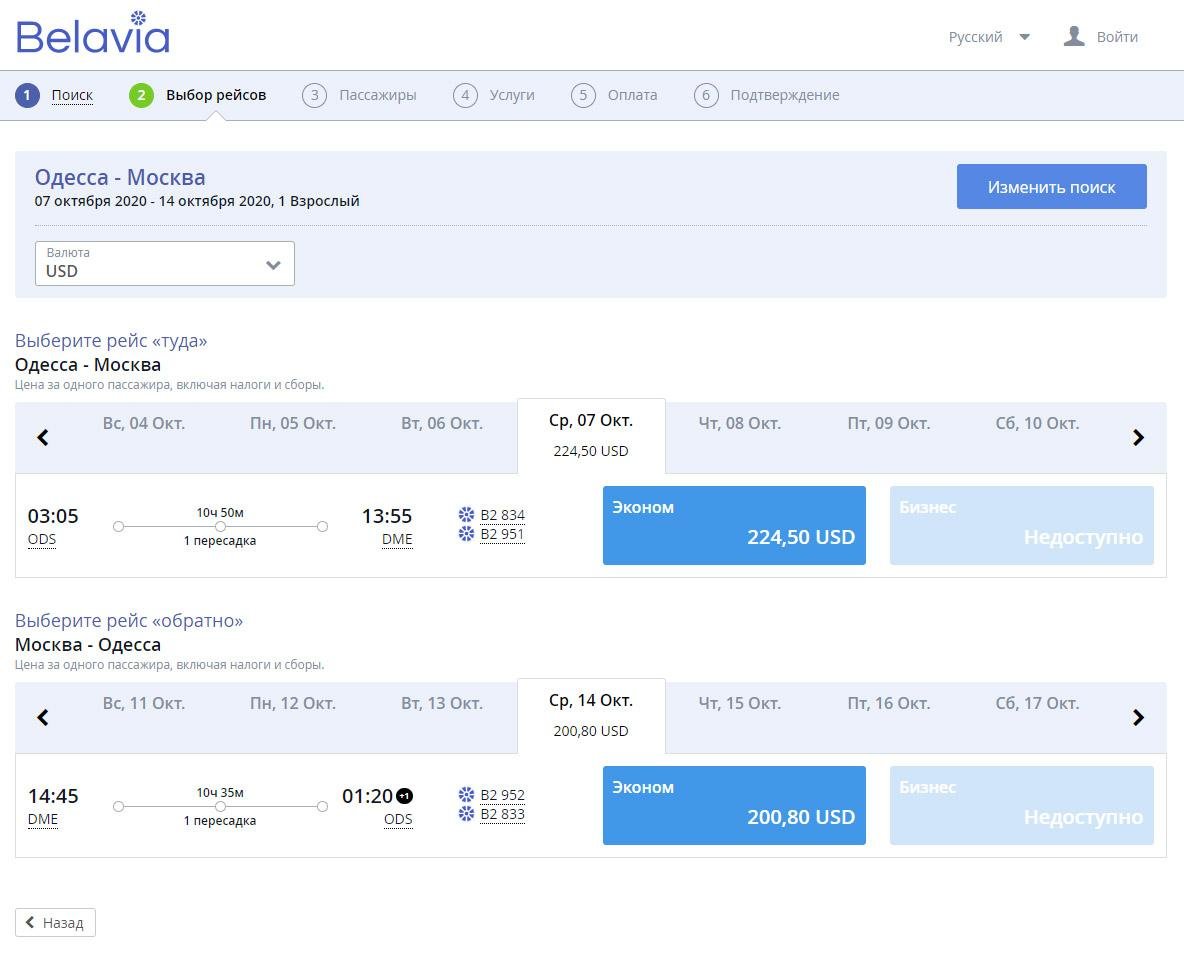
Task: Click the snowflake icon next to B2 952
Action: click(x=467, y=794)
